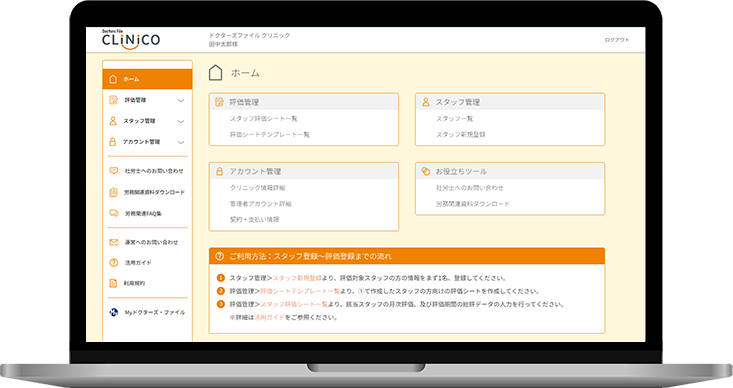The image size is (733, 388).
Task: Click the お役立ちツール card icon
Action: point(425,172)
